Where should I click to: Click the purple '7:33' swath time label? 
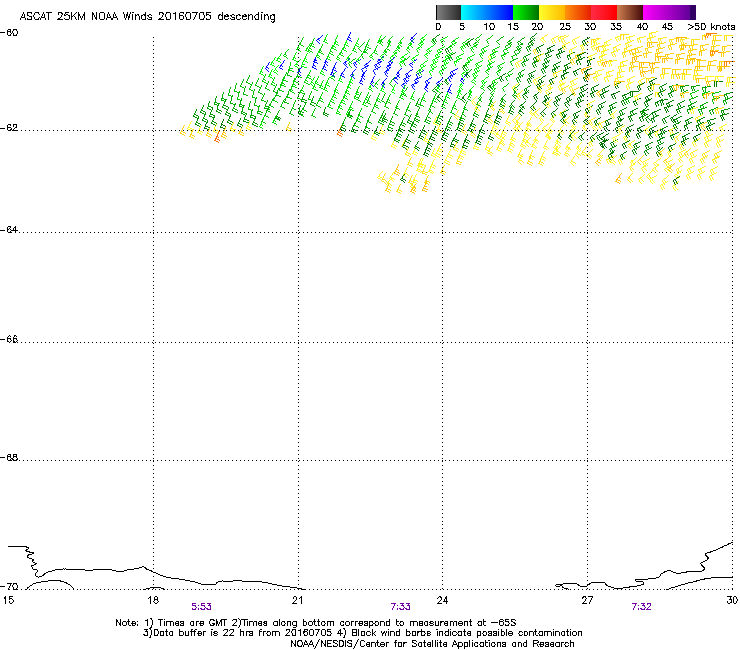click(400, 607)
